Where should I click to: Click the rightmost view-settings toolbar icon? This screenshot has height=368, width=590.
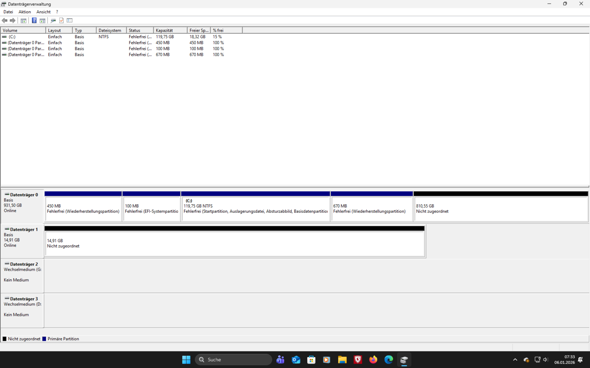click(x=70, y=20)
